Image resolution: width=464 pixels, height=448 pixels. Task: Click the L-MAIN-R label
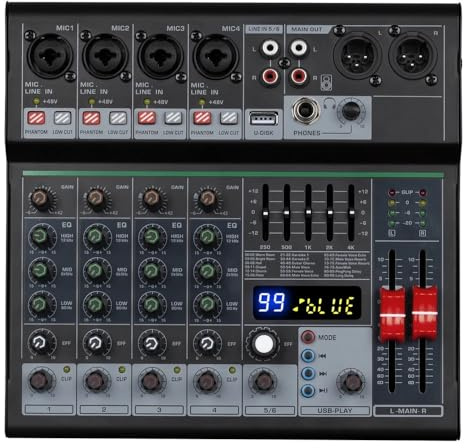coord(408,411)
